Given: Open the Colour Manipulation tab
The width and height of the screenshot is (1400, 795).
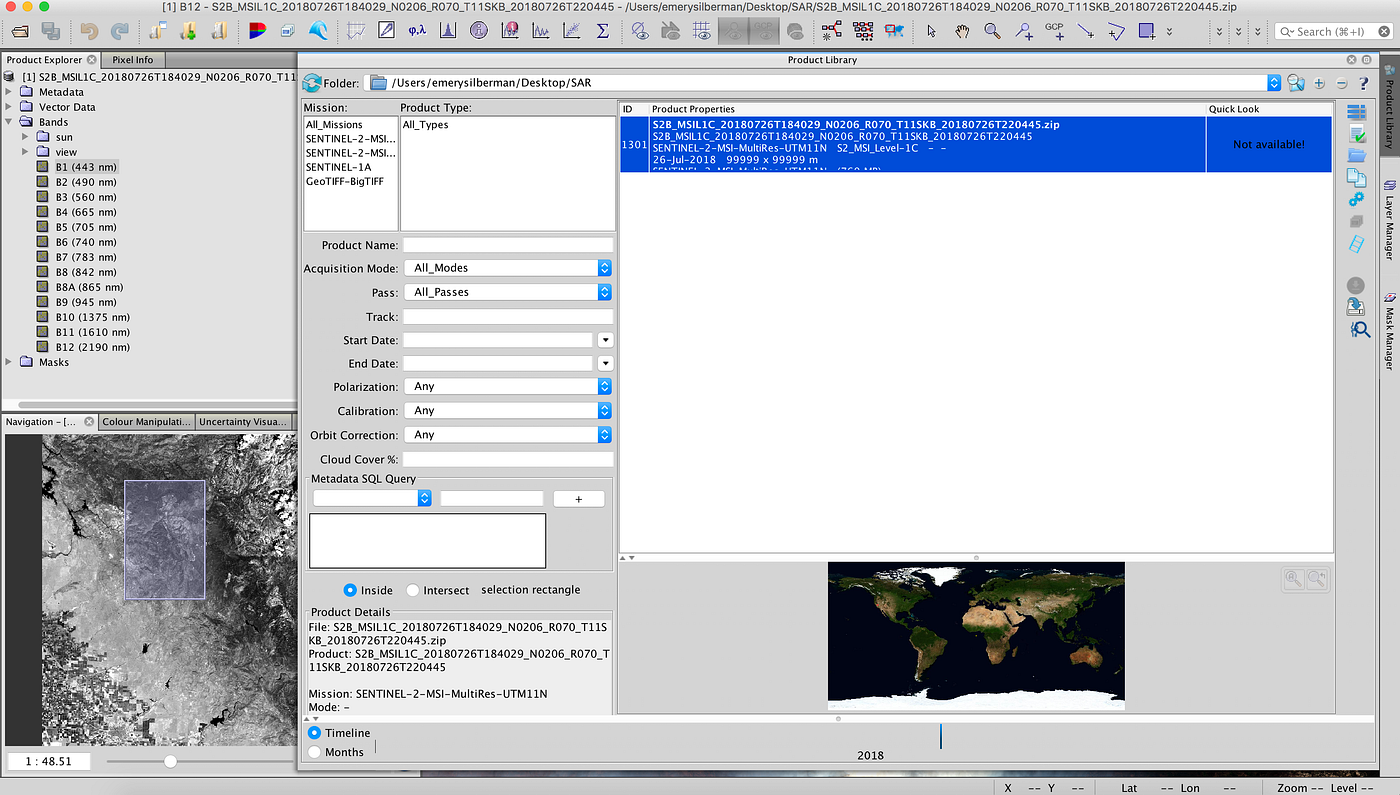Looking at the screenshot, I should (x=146, y=422).
